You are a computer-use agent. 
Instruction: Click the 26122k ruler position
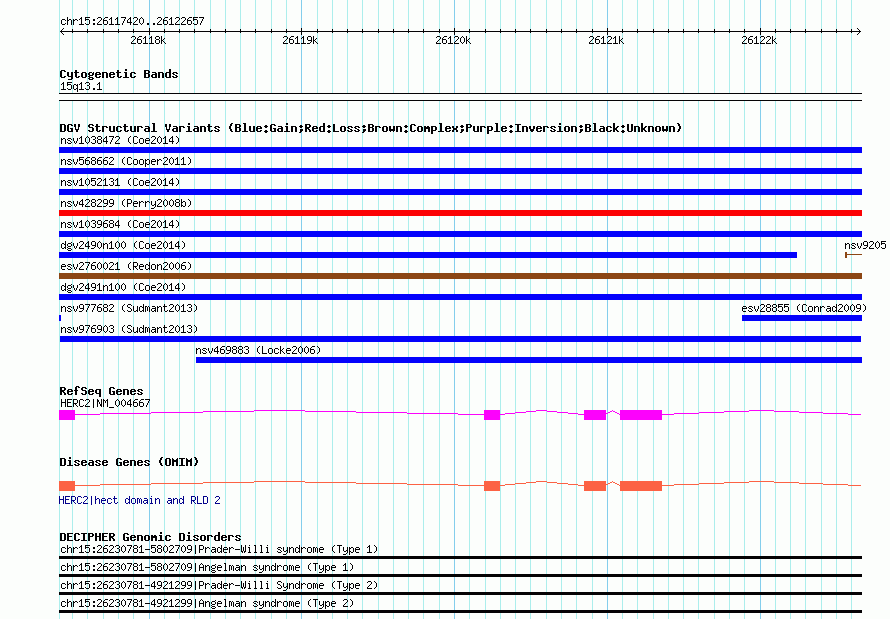tap(759, 40)
